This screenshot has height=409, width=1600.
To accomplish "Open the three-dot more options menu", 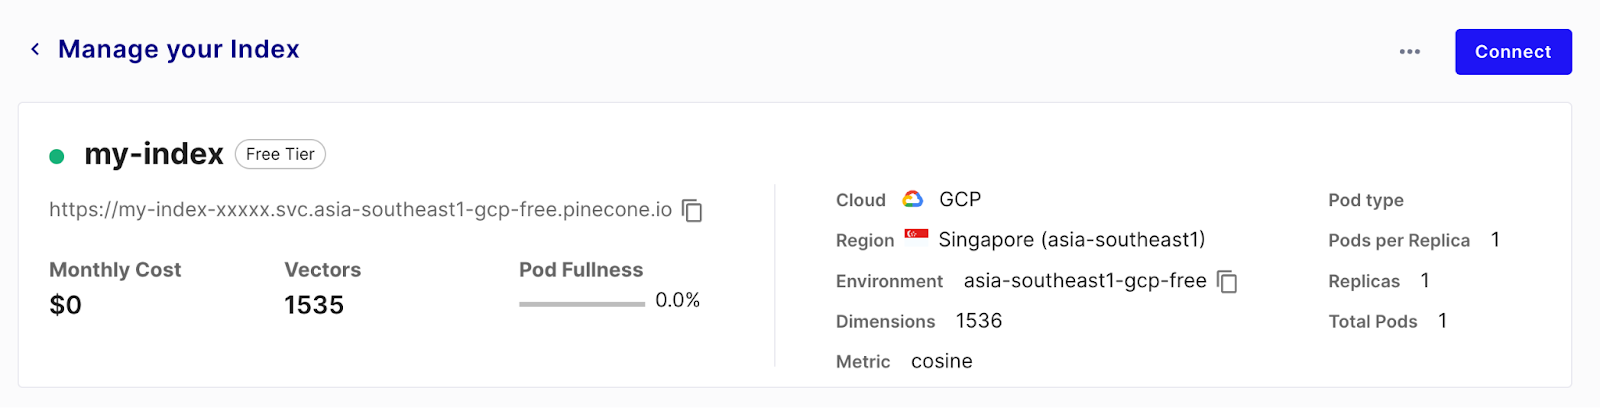I will (1409, 52).
